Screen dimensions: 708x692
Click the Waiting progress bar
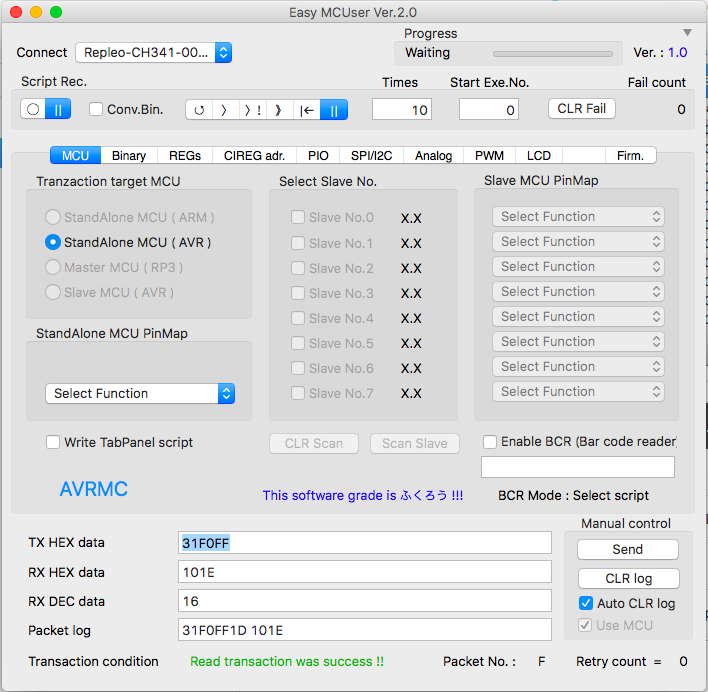pos(553,54)
